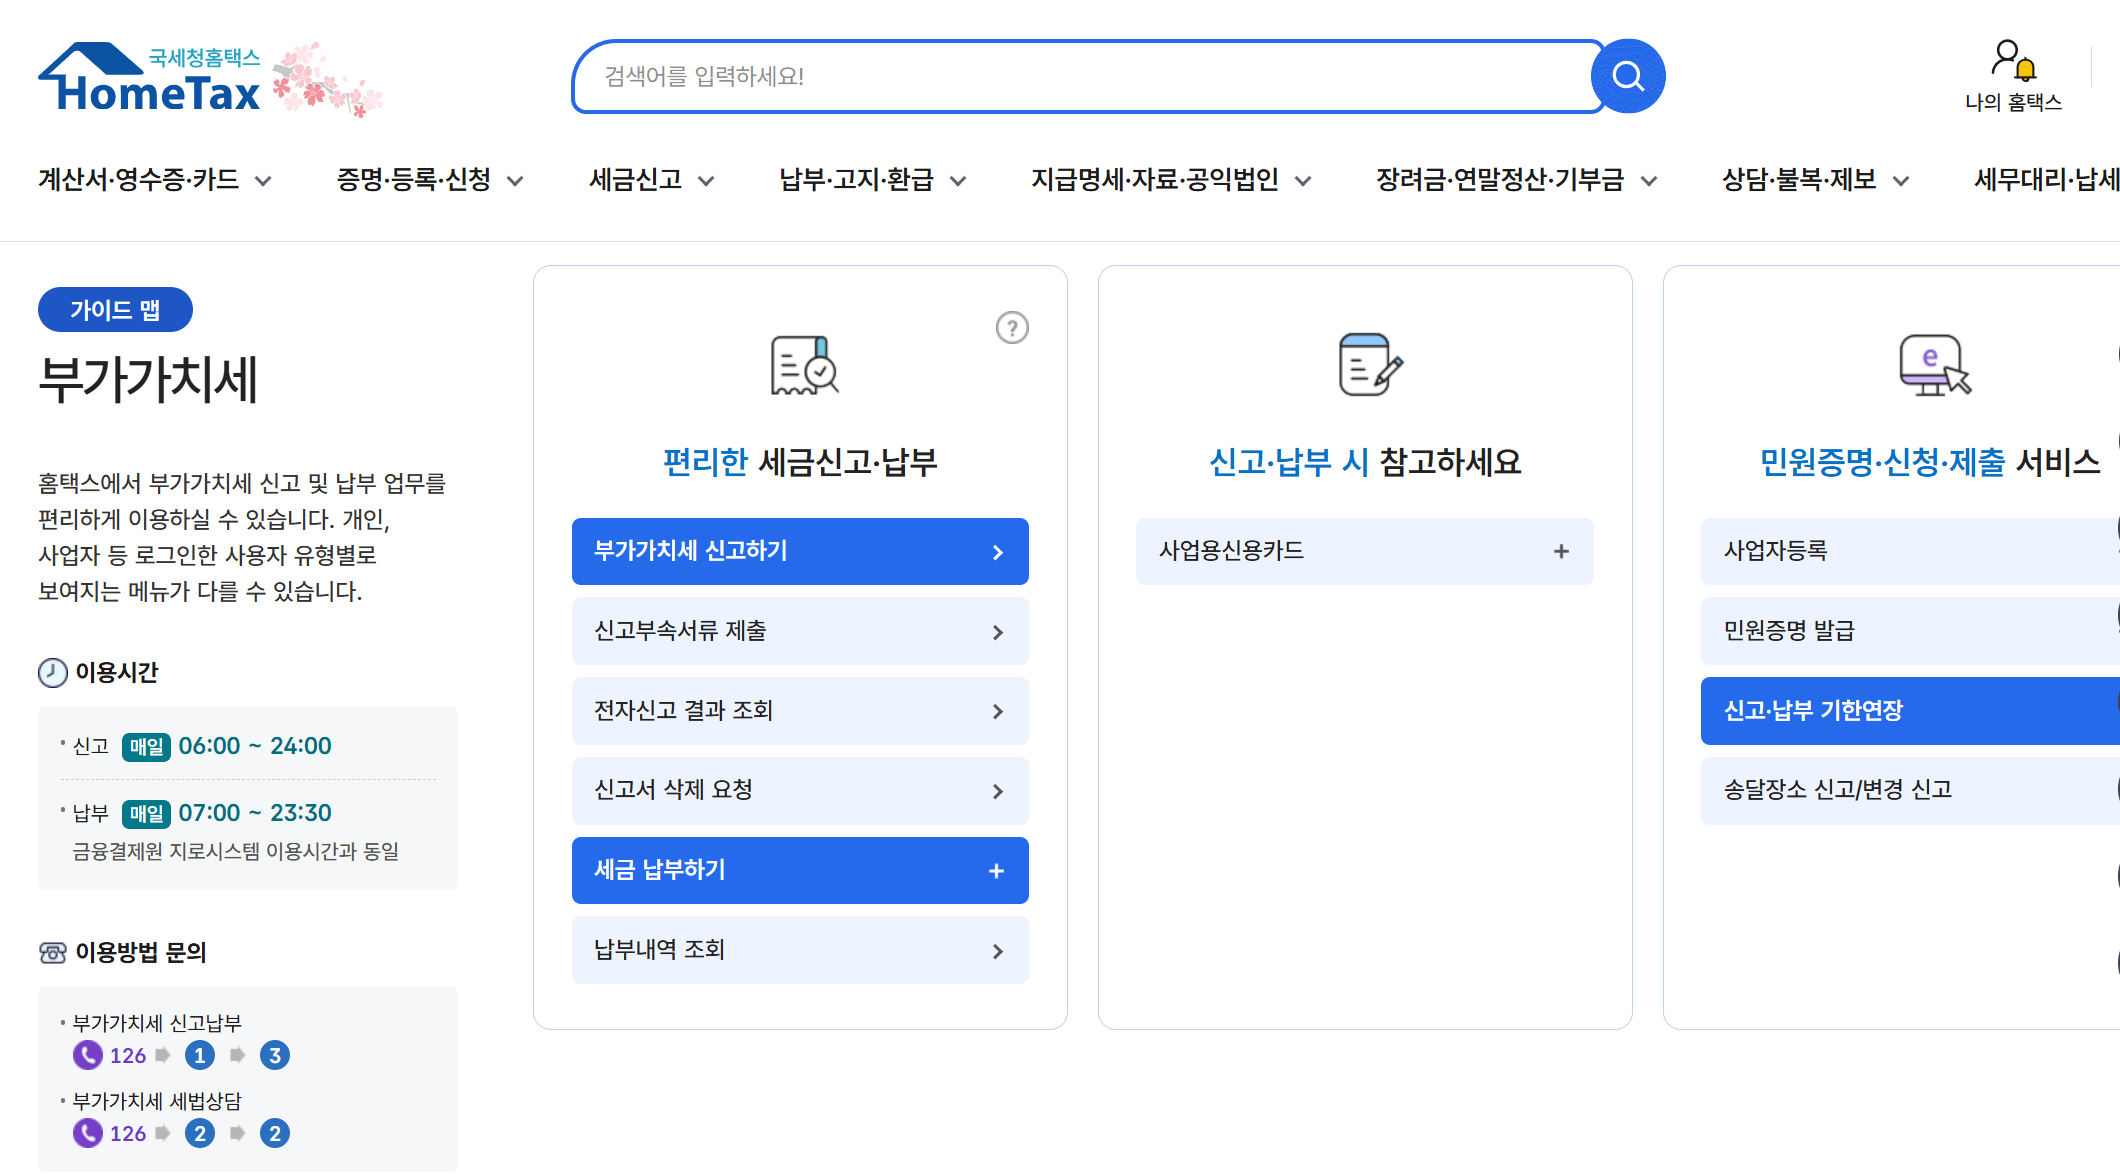Expand the 사업용신용카드 section with plus
Screen dimensions: 2120x1174
point(1562,551)
